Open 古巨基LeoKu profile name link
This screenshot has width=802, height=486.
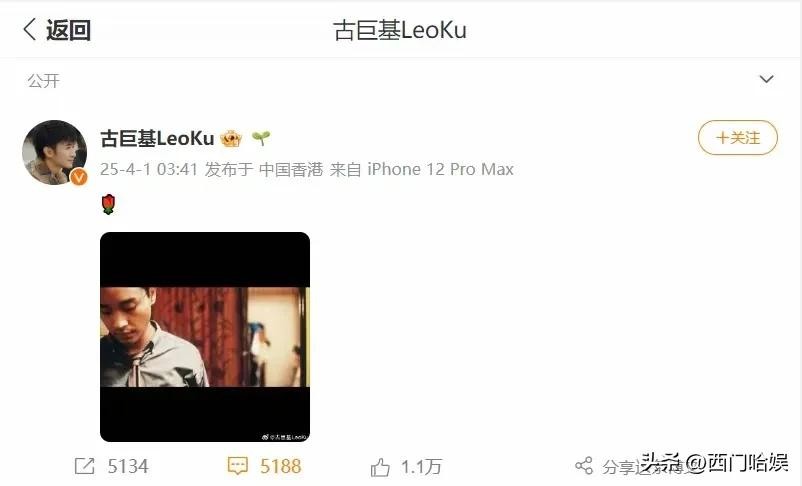coord(157,138)
